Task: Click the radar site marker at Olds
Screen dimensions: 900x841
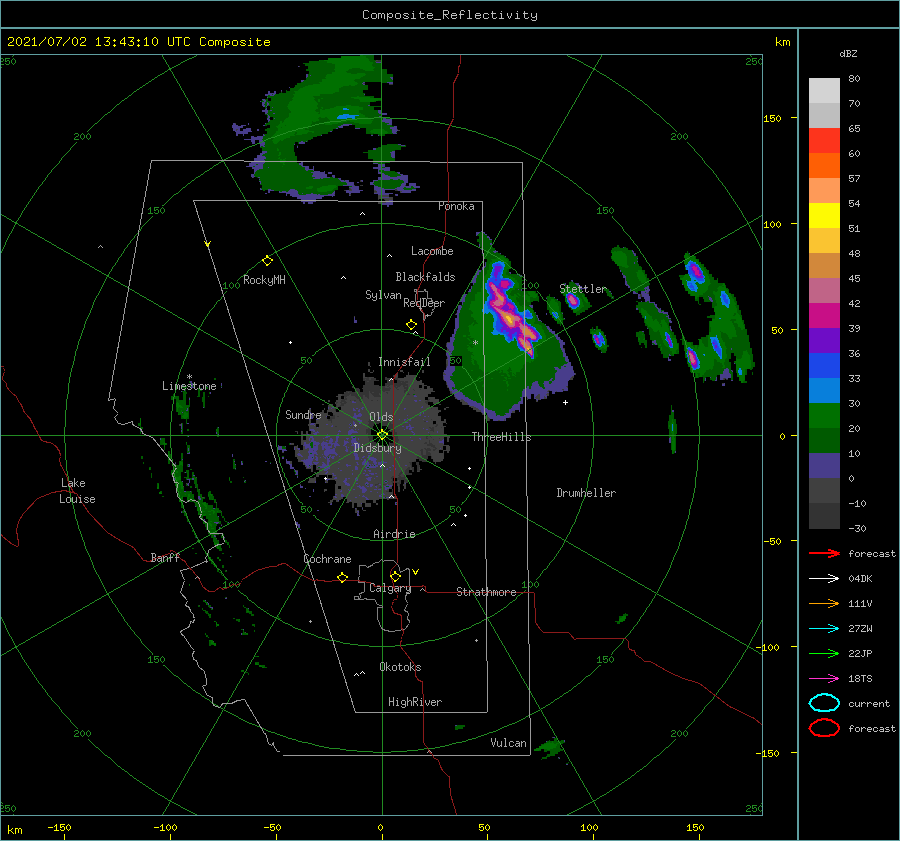Action: [382, 435]
